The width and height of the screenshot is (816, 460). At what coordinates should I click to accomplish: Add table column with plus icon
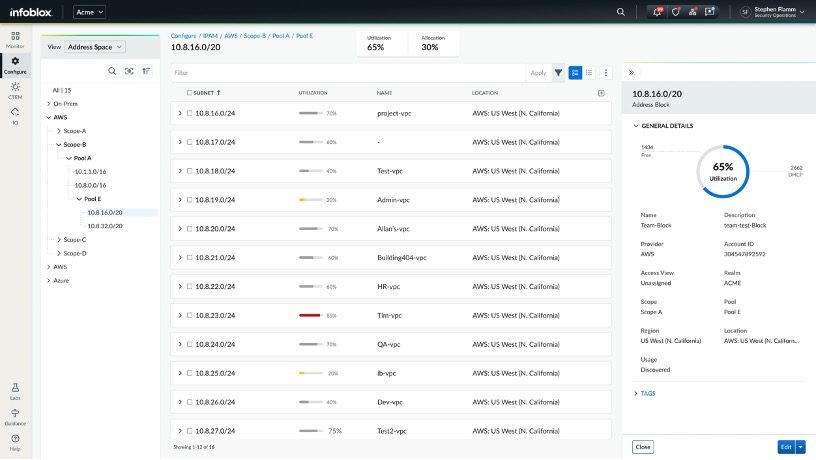[601, 93]
